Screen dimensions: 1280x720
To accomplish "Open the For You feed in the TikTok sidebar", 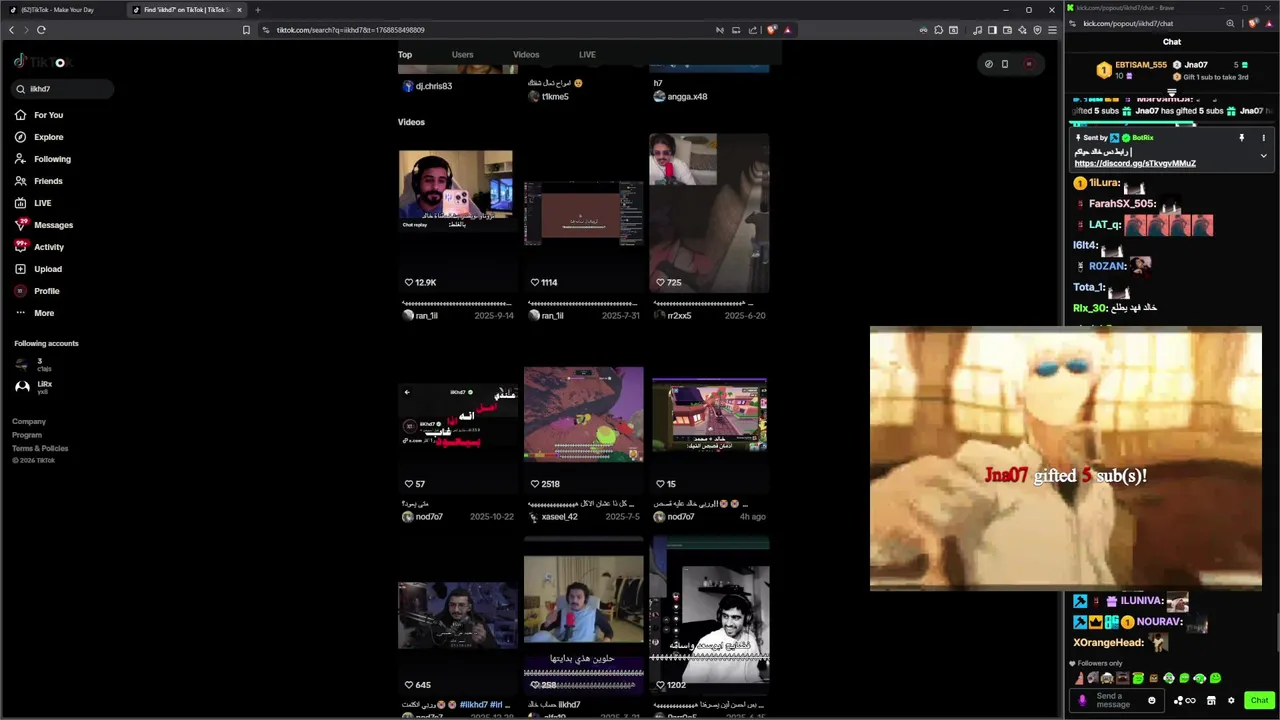I will click(x=40, y=115).
